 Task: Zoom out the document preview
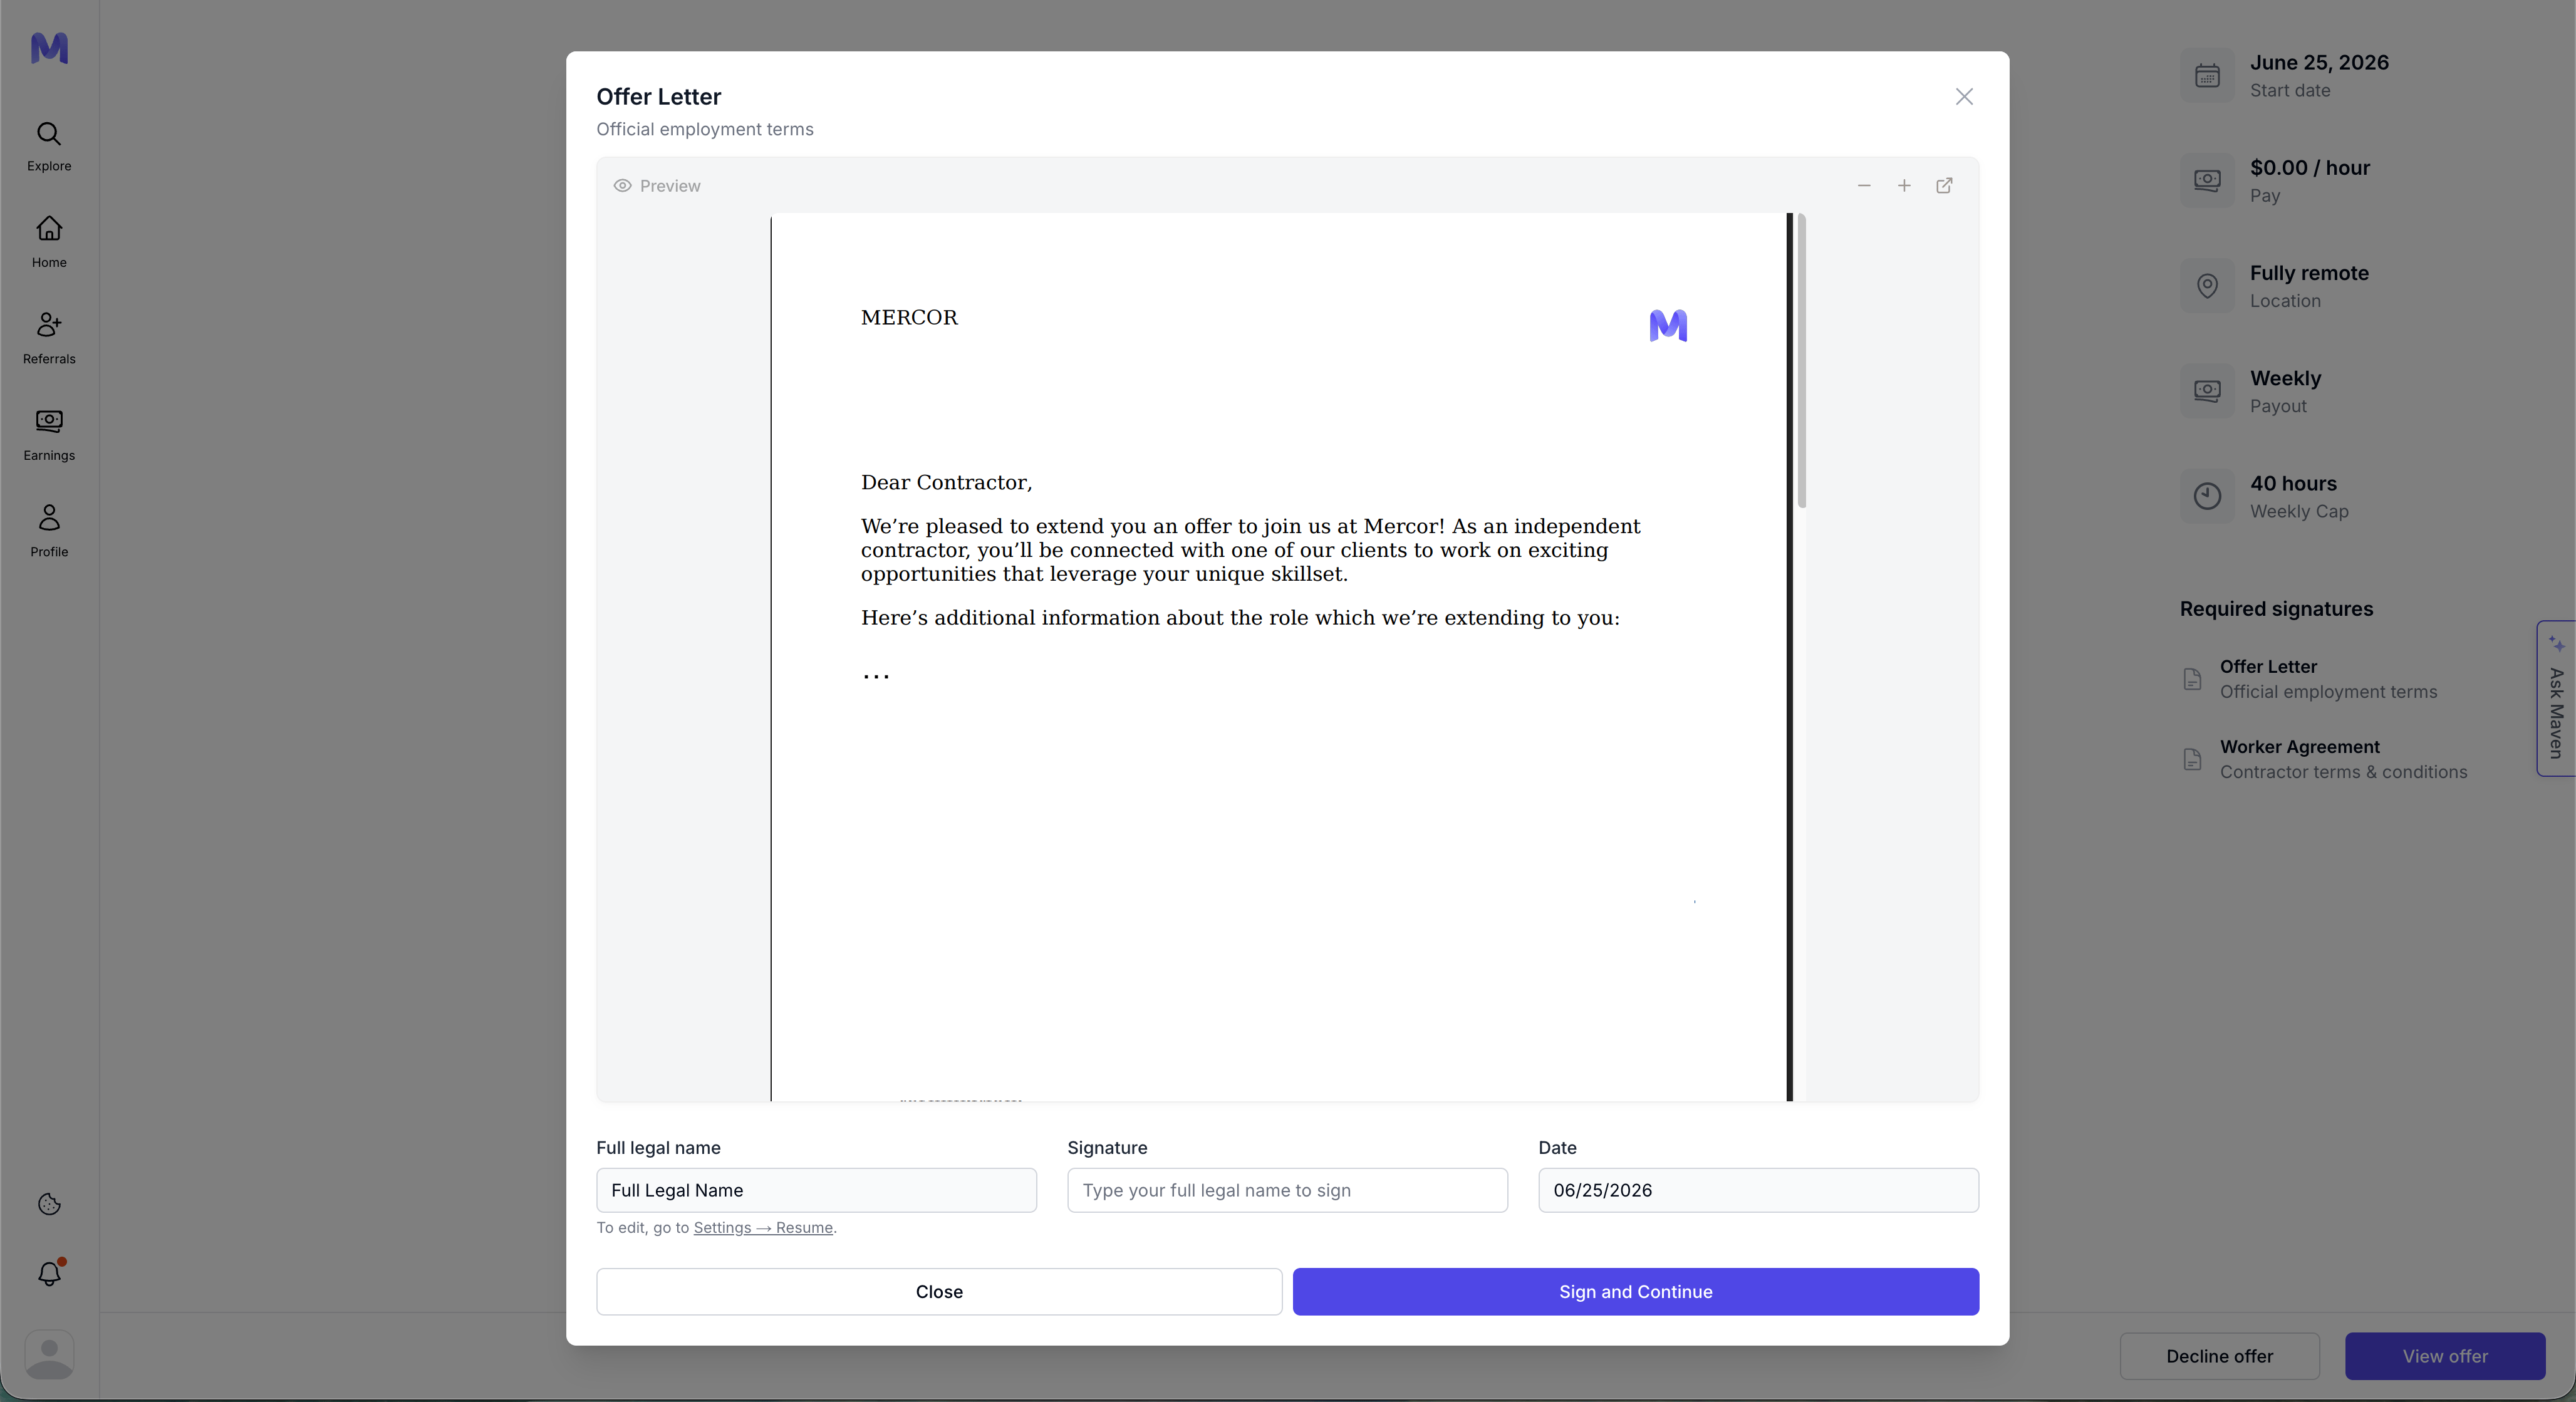[1864, 186]
